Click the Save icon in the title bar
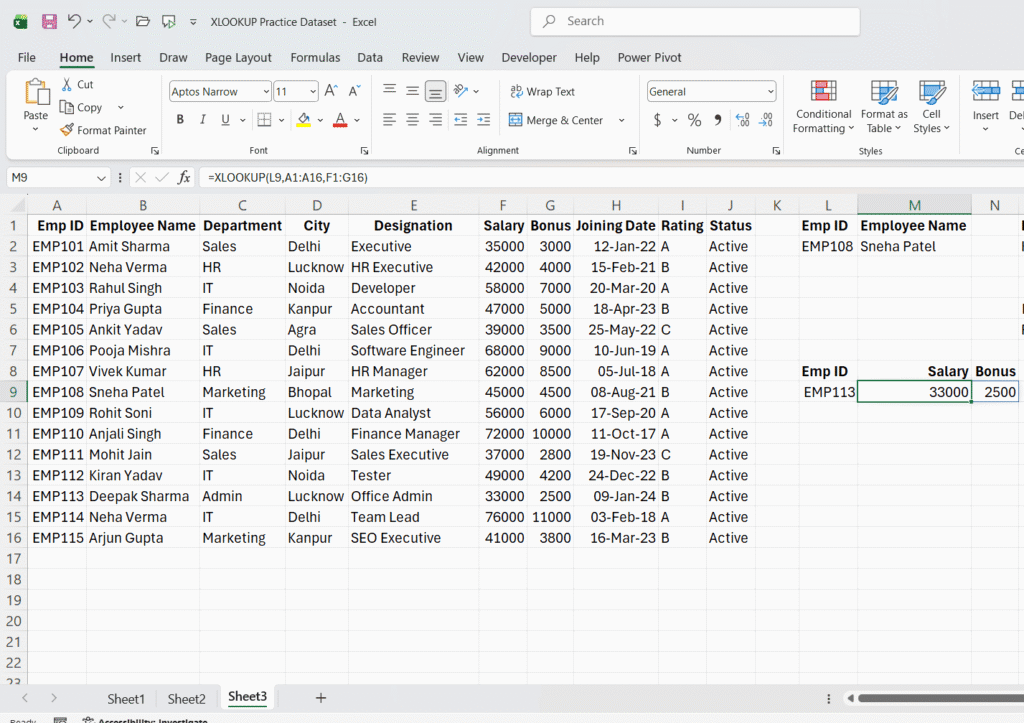This screenshot has height=723, width=1024. coord(49,21)
